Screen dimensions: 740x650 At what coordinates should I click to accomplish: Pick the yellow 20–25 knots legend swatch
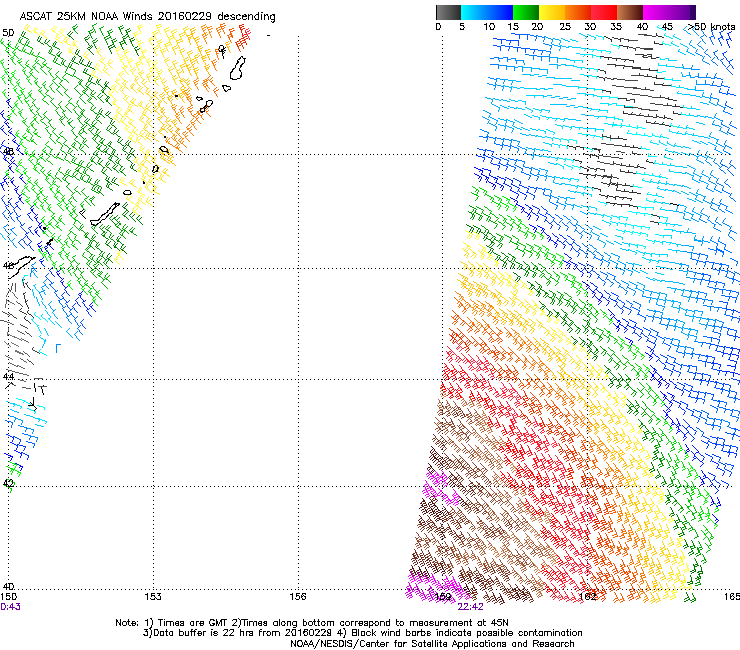552,12
